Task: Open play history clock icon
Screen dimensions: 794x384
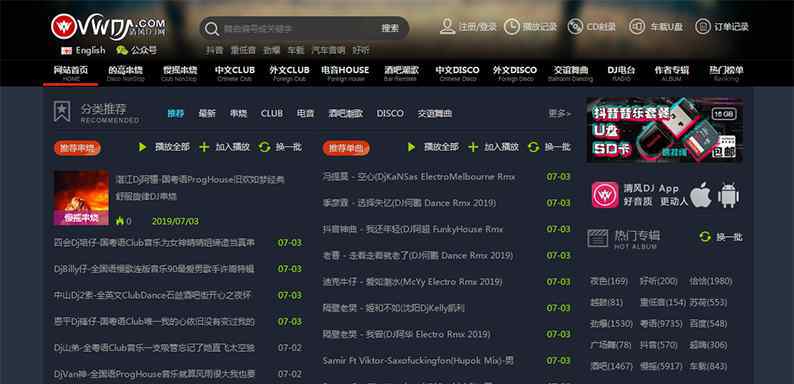Action: tap(511, 26)
